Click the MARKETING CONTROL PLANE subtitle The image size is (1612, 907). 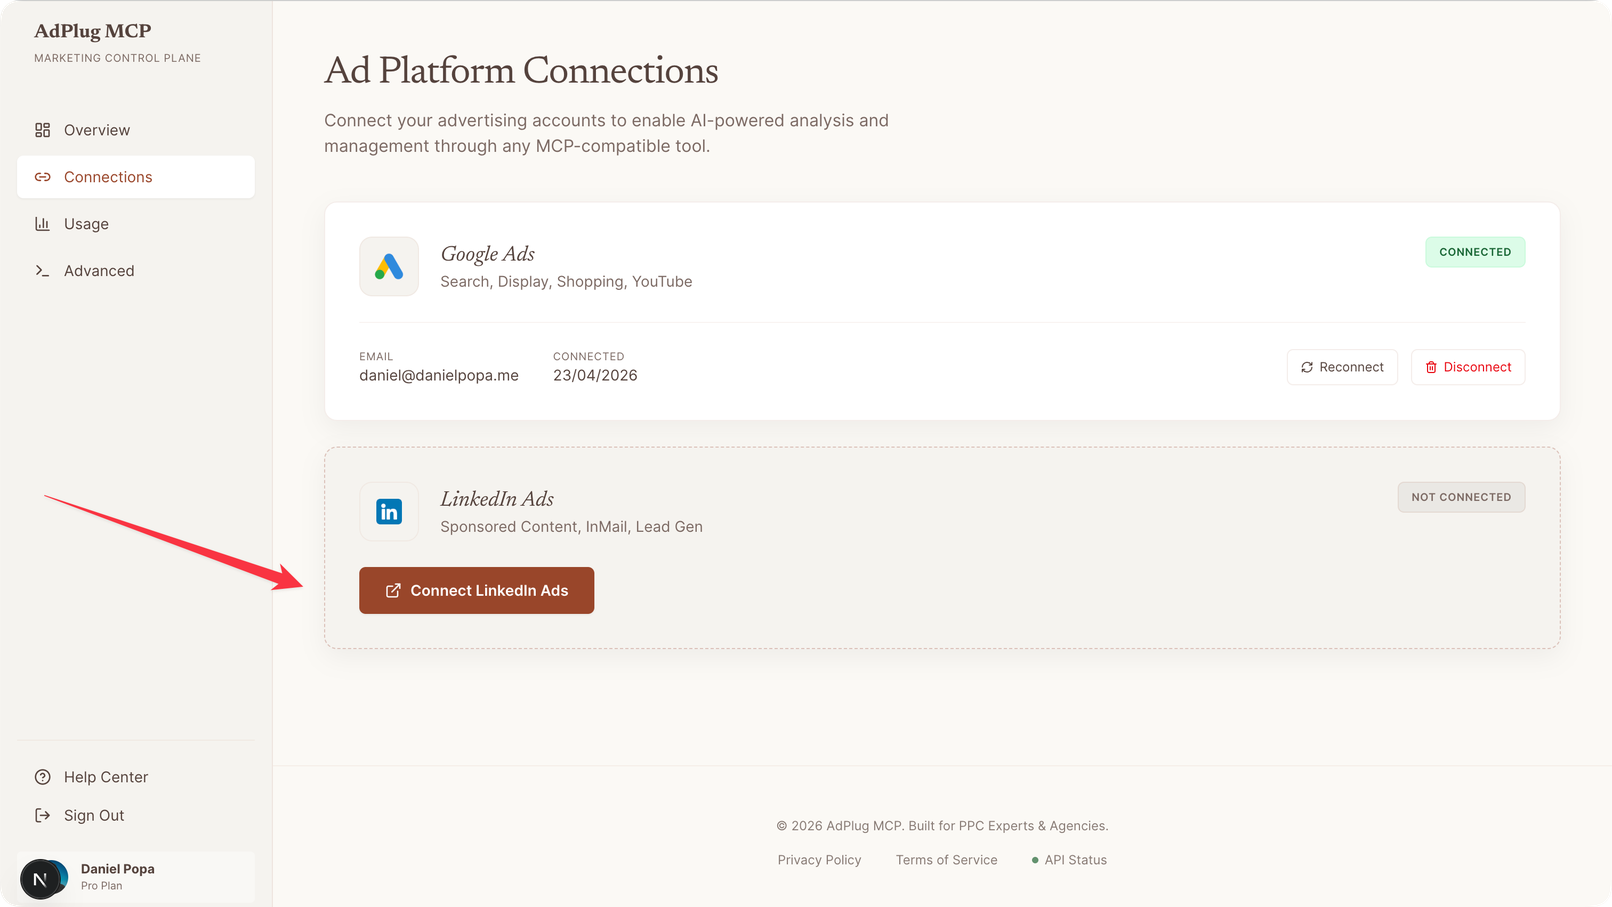click(117, 58)
